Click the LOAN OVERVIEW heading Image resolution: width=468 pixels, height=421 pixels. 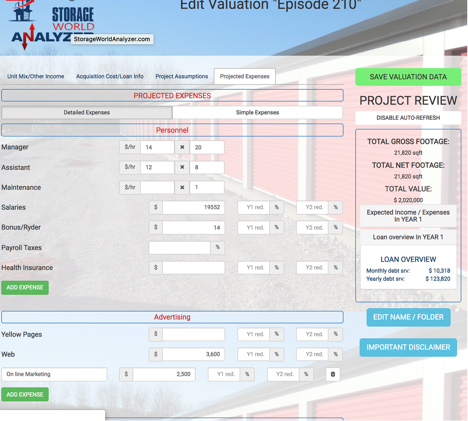408,259
